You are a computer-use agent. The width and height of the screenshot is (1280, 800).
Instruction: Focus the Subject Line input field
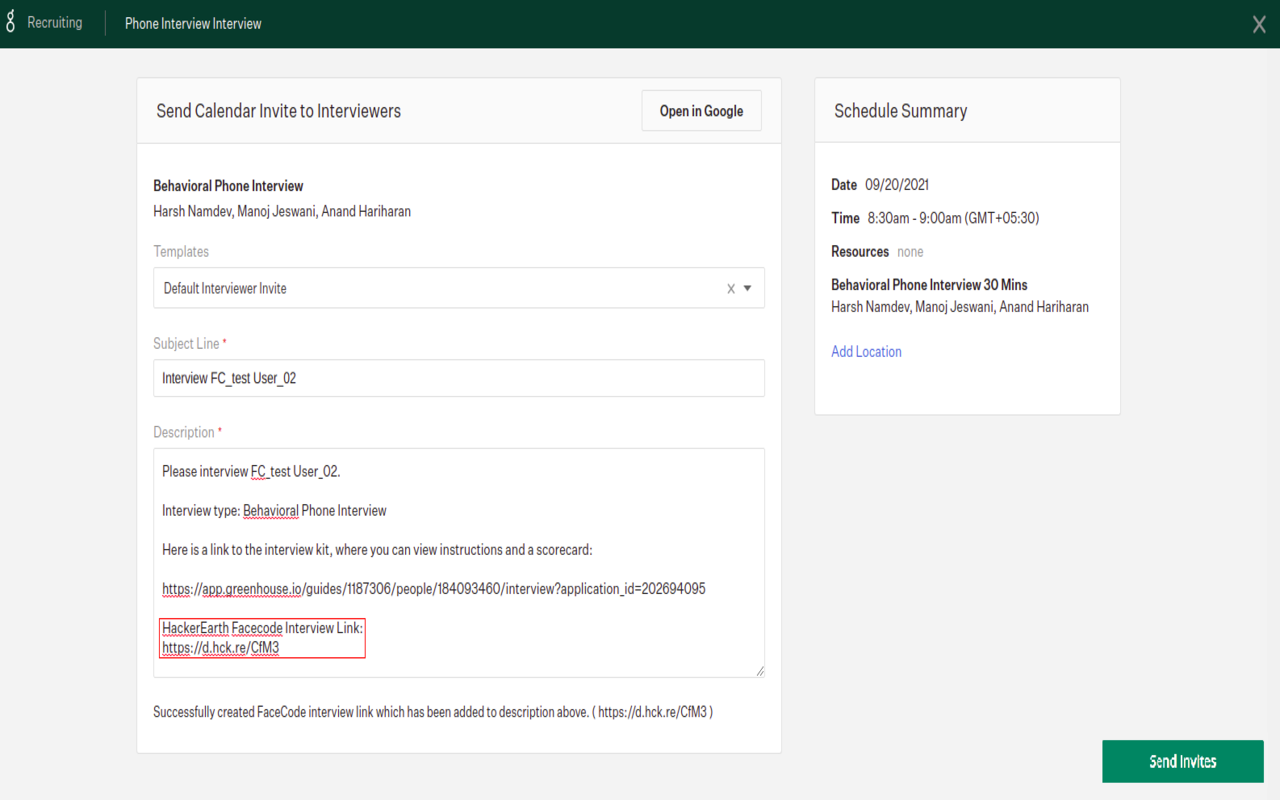click(459, 378)
